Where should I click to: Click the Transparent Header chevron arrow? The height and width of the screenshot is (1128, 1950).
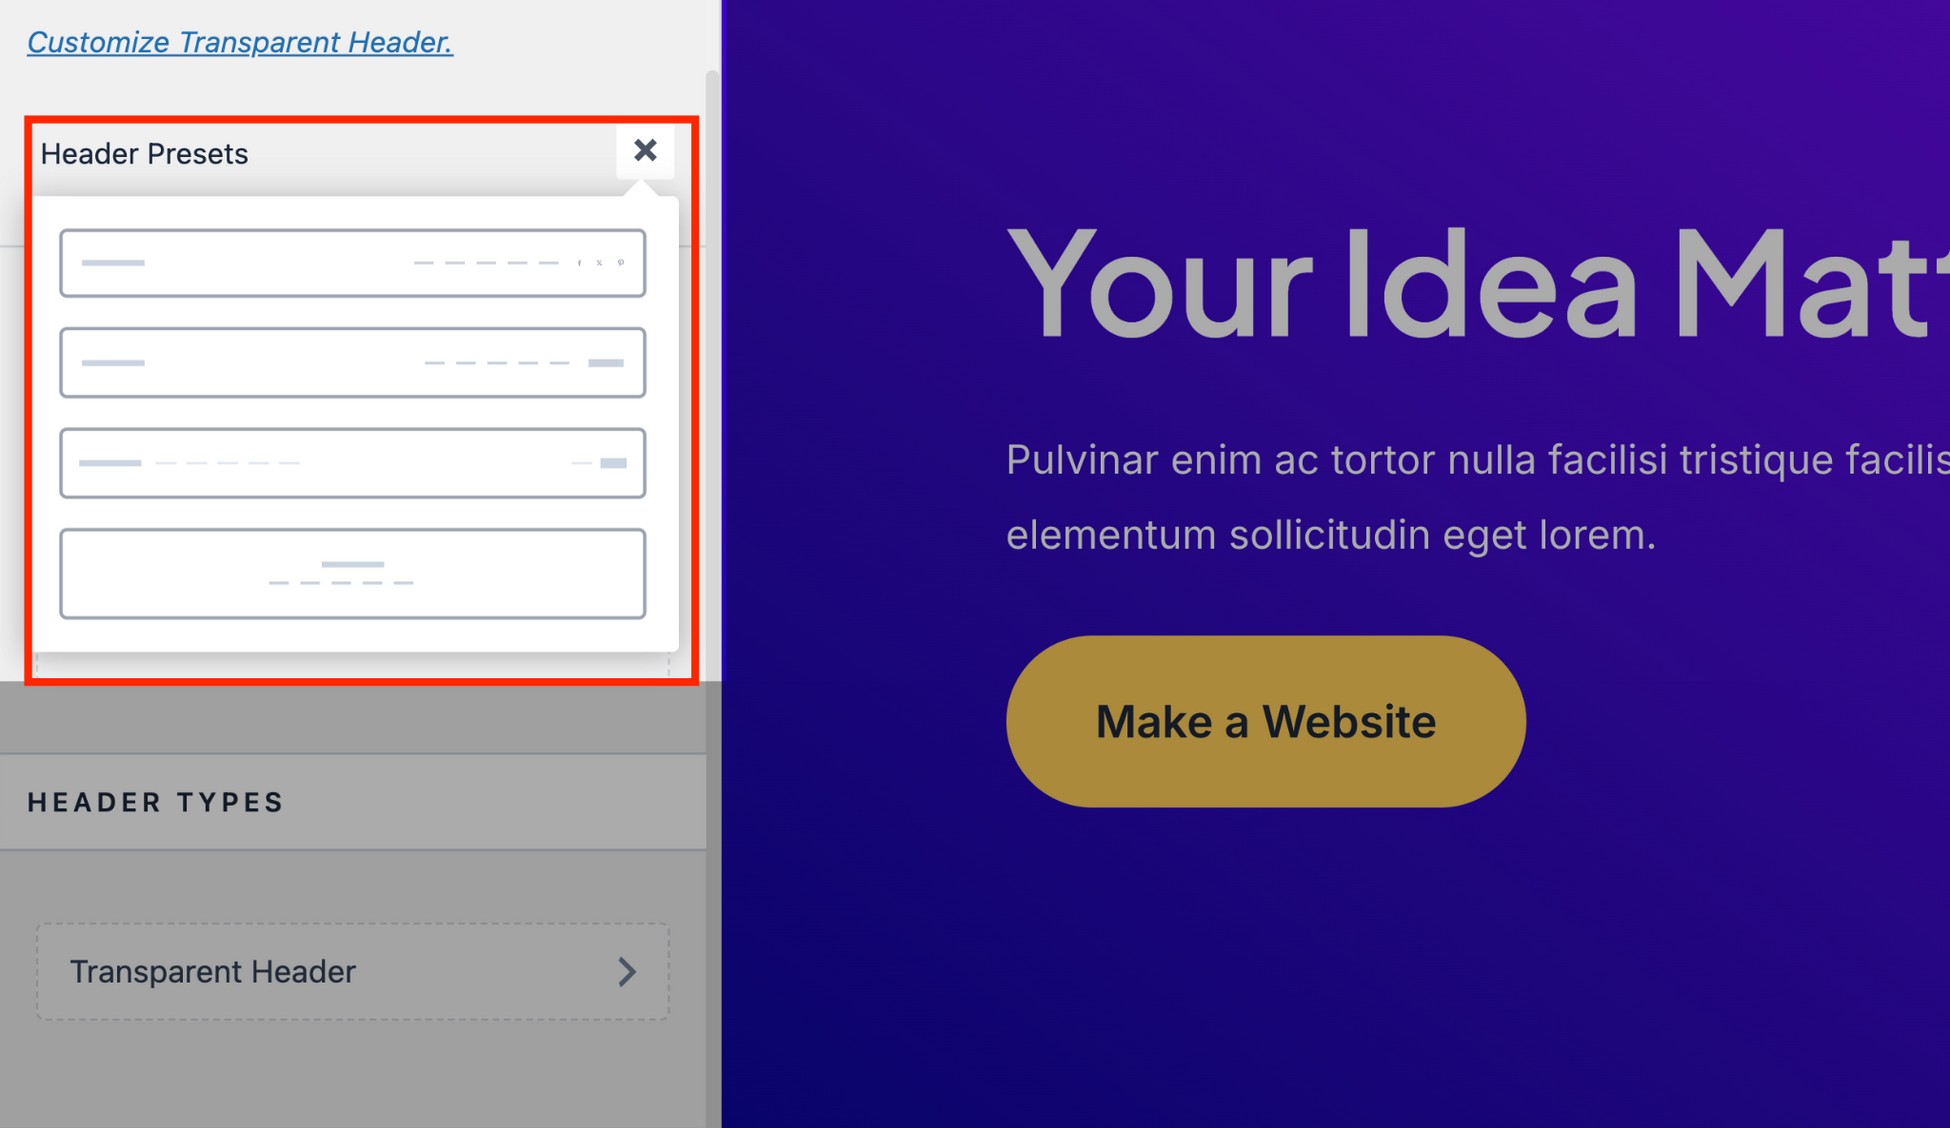pos(627,971)
